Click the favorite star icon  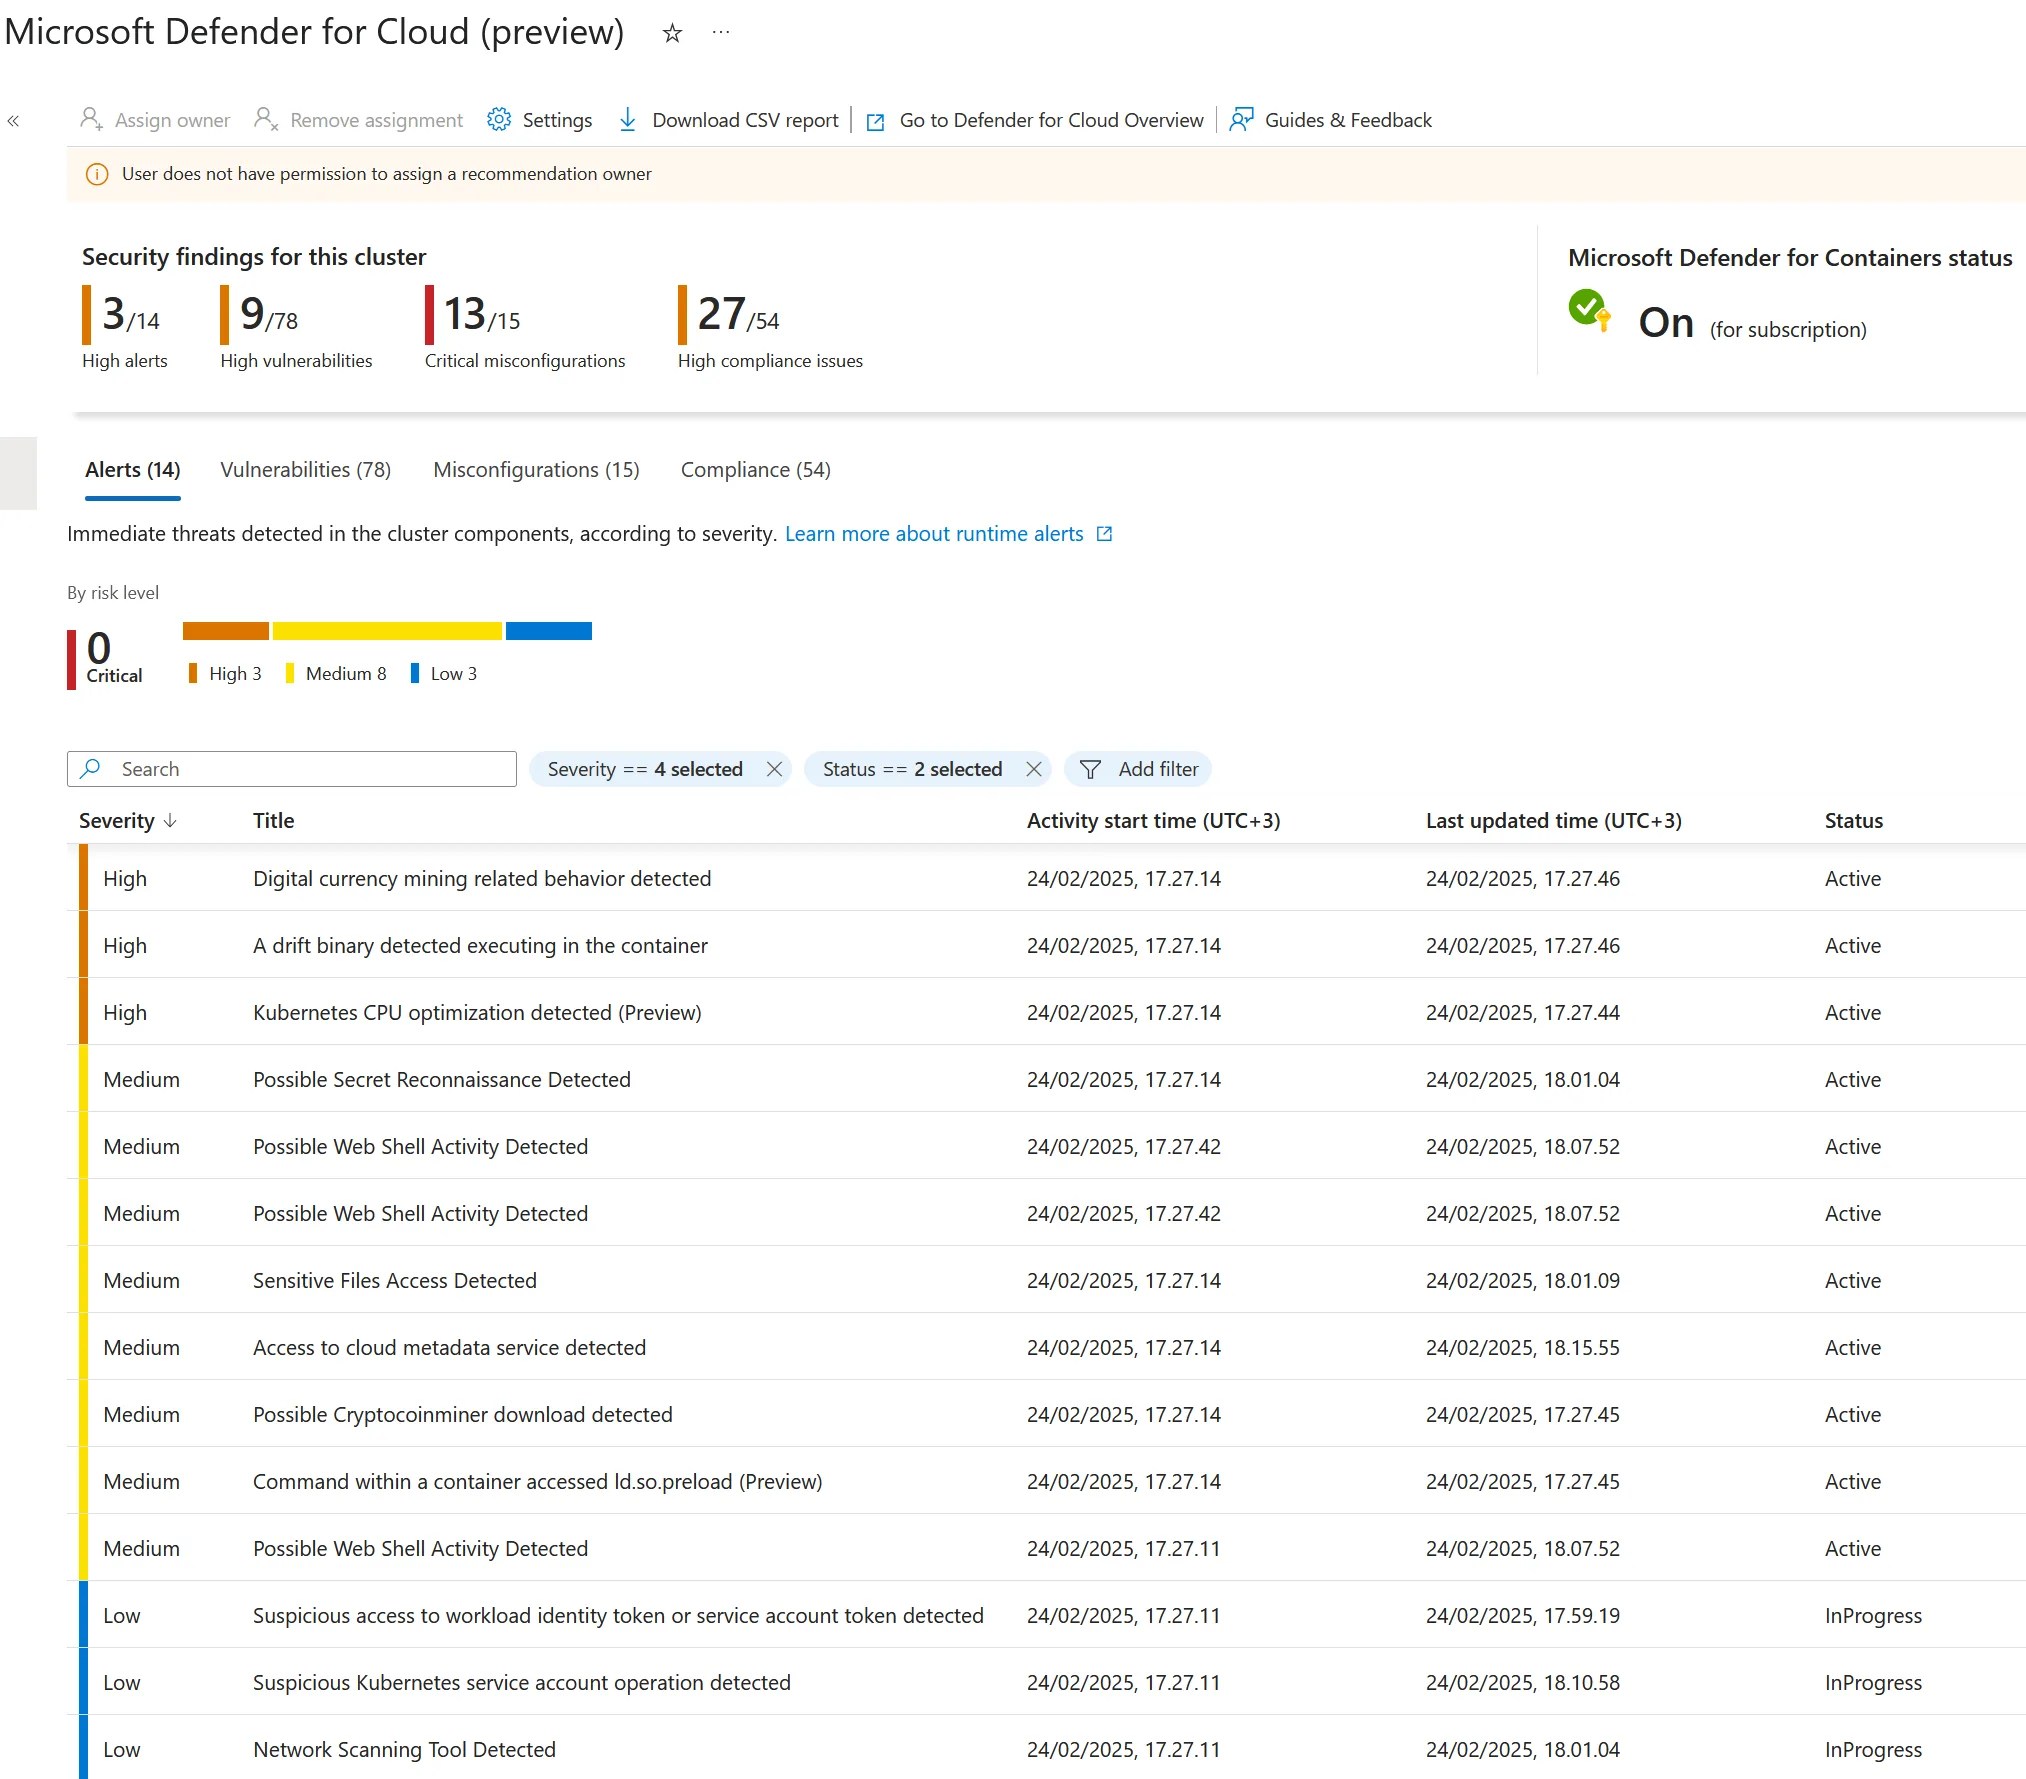672,34
